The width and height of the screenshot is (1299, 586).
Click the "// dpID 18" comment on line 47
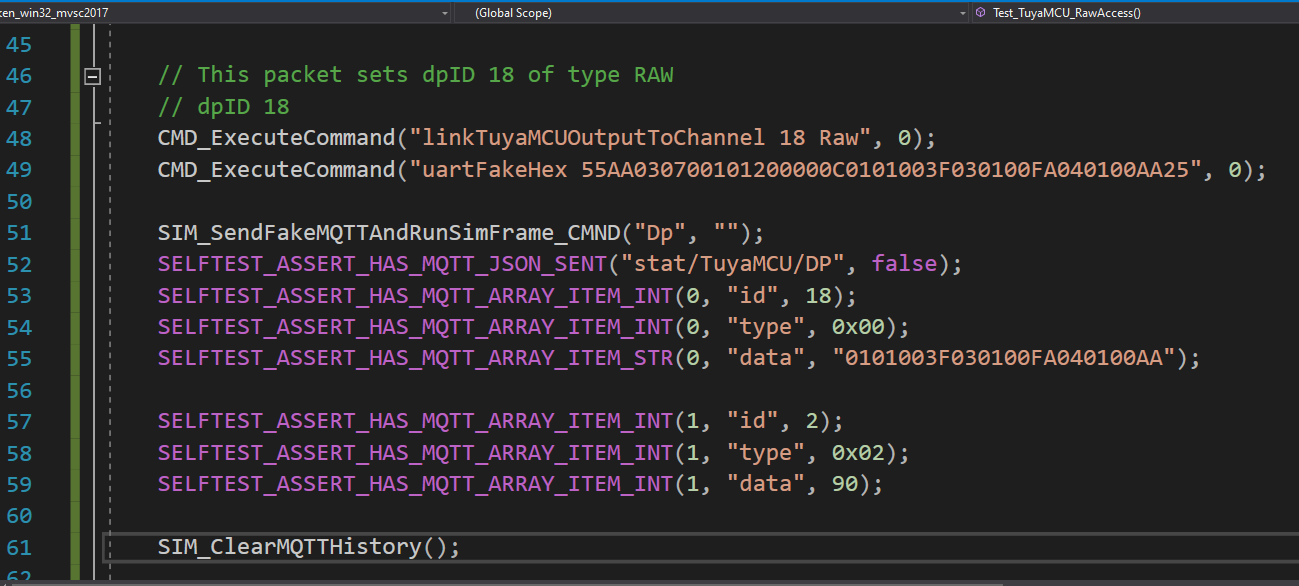coord(223,107)
